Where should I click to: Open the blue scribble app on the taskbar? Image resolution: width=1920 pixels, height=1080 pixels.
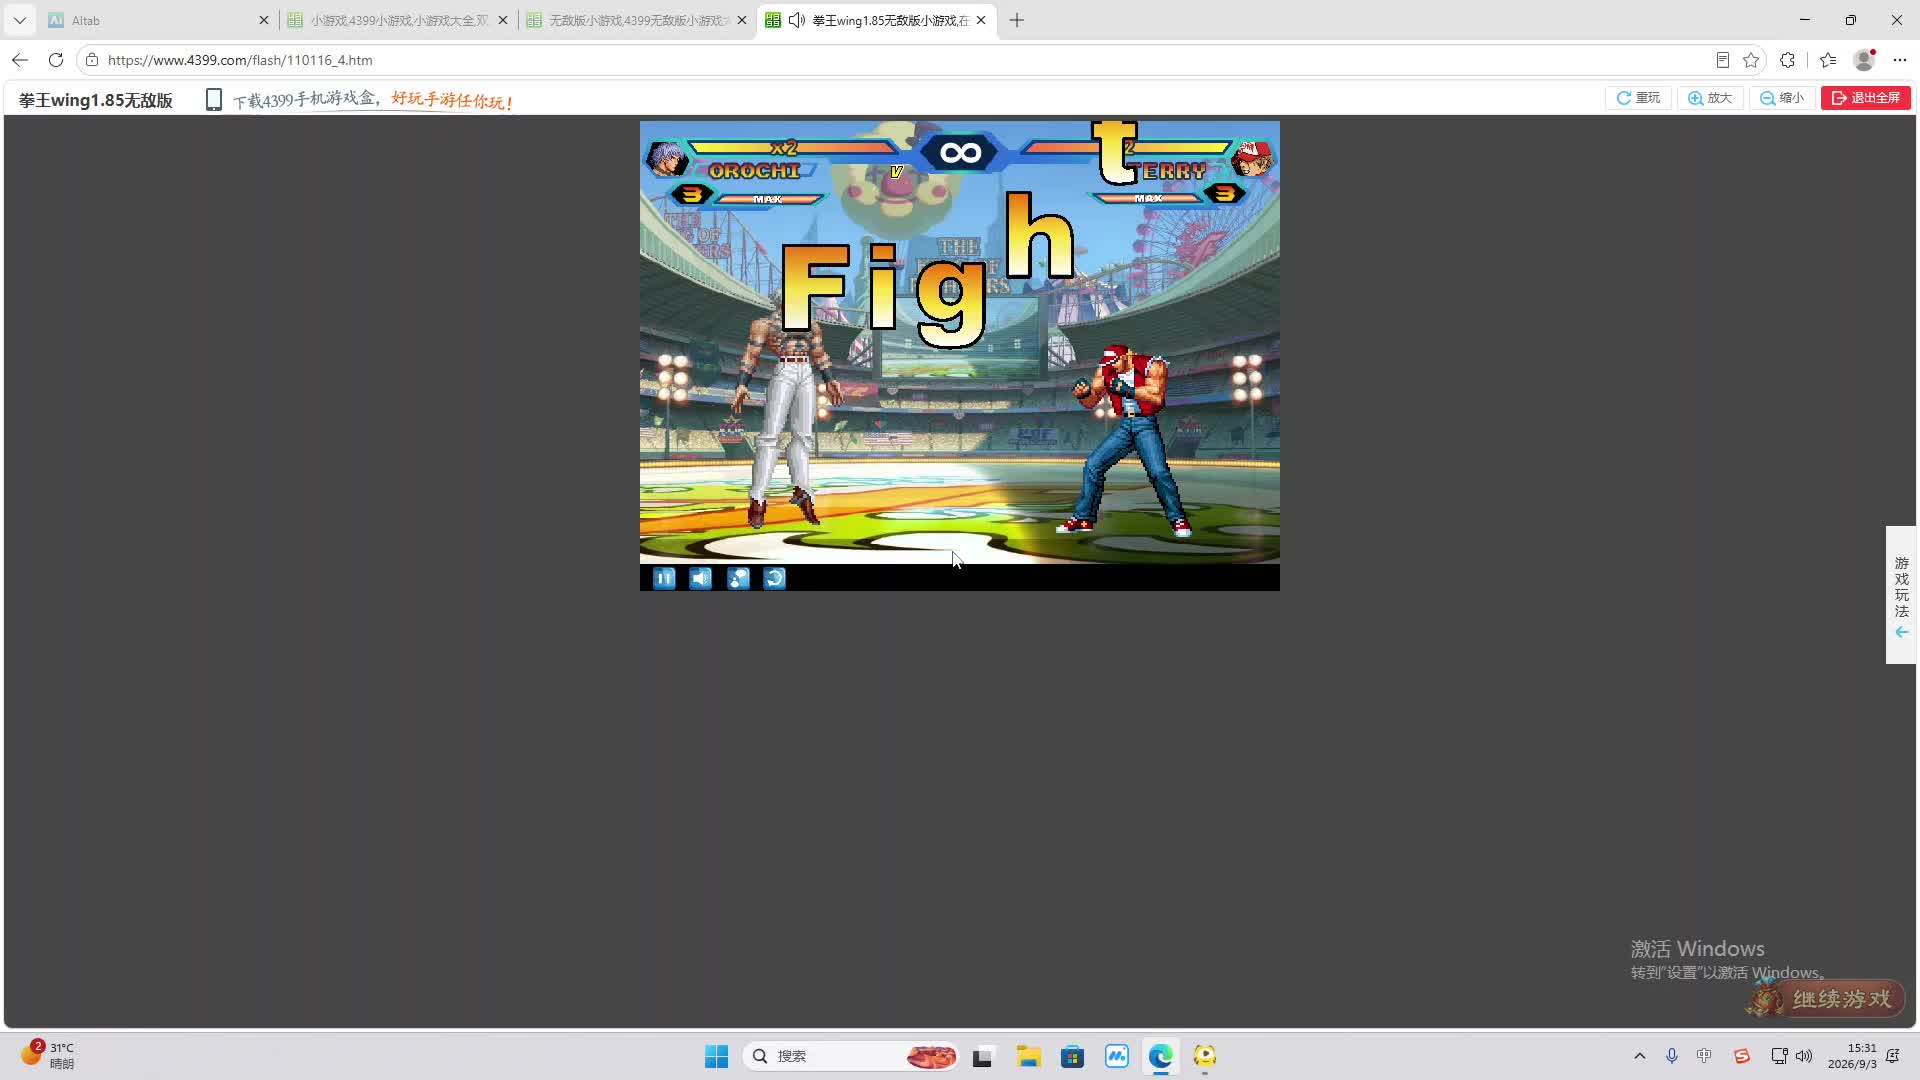point(1117,1056)
